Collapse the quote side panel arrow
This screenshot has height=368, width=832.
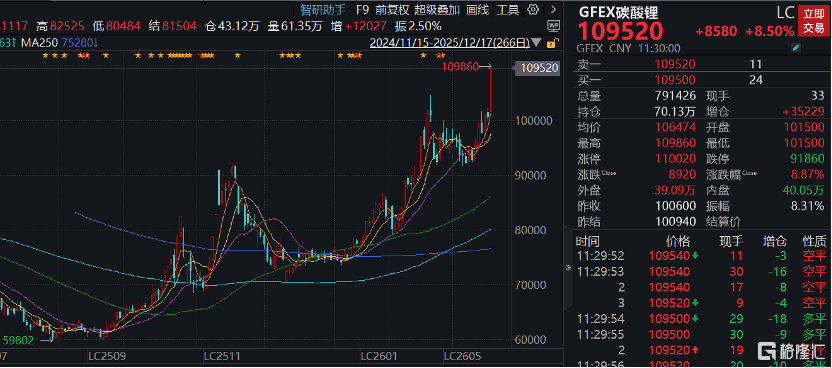568,269
